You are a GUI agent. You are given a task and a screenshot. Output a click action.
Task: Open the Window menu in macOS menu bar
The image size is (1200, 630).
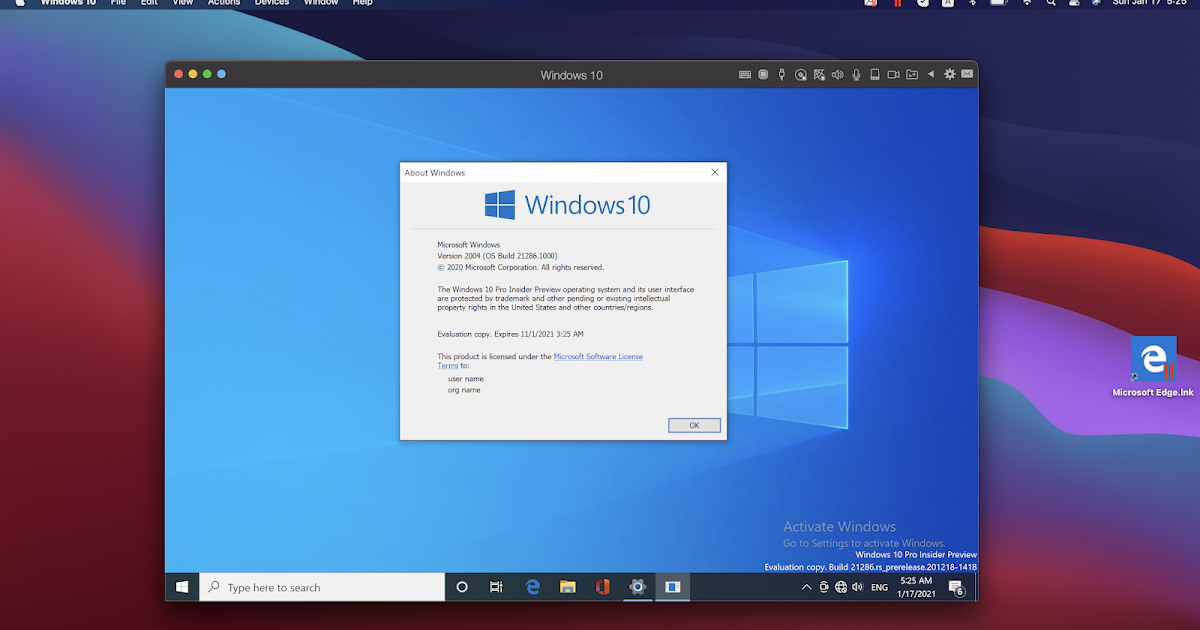pyautogui.click(x=321, y=3)
